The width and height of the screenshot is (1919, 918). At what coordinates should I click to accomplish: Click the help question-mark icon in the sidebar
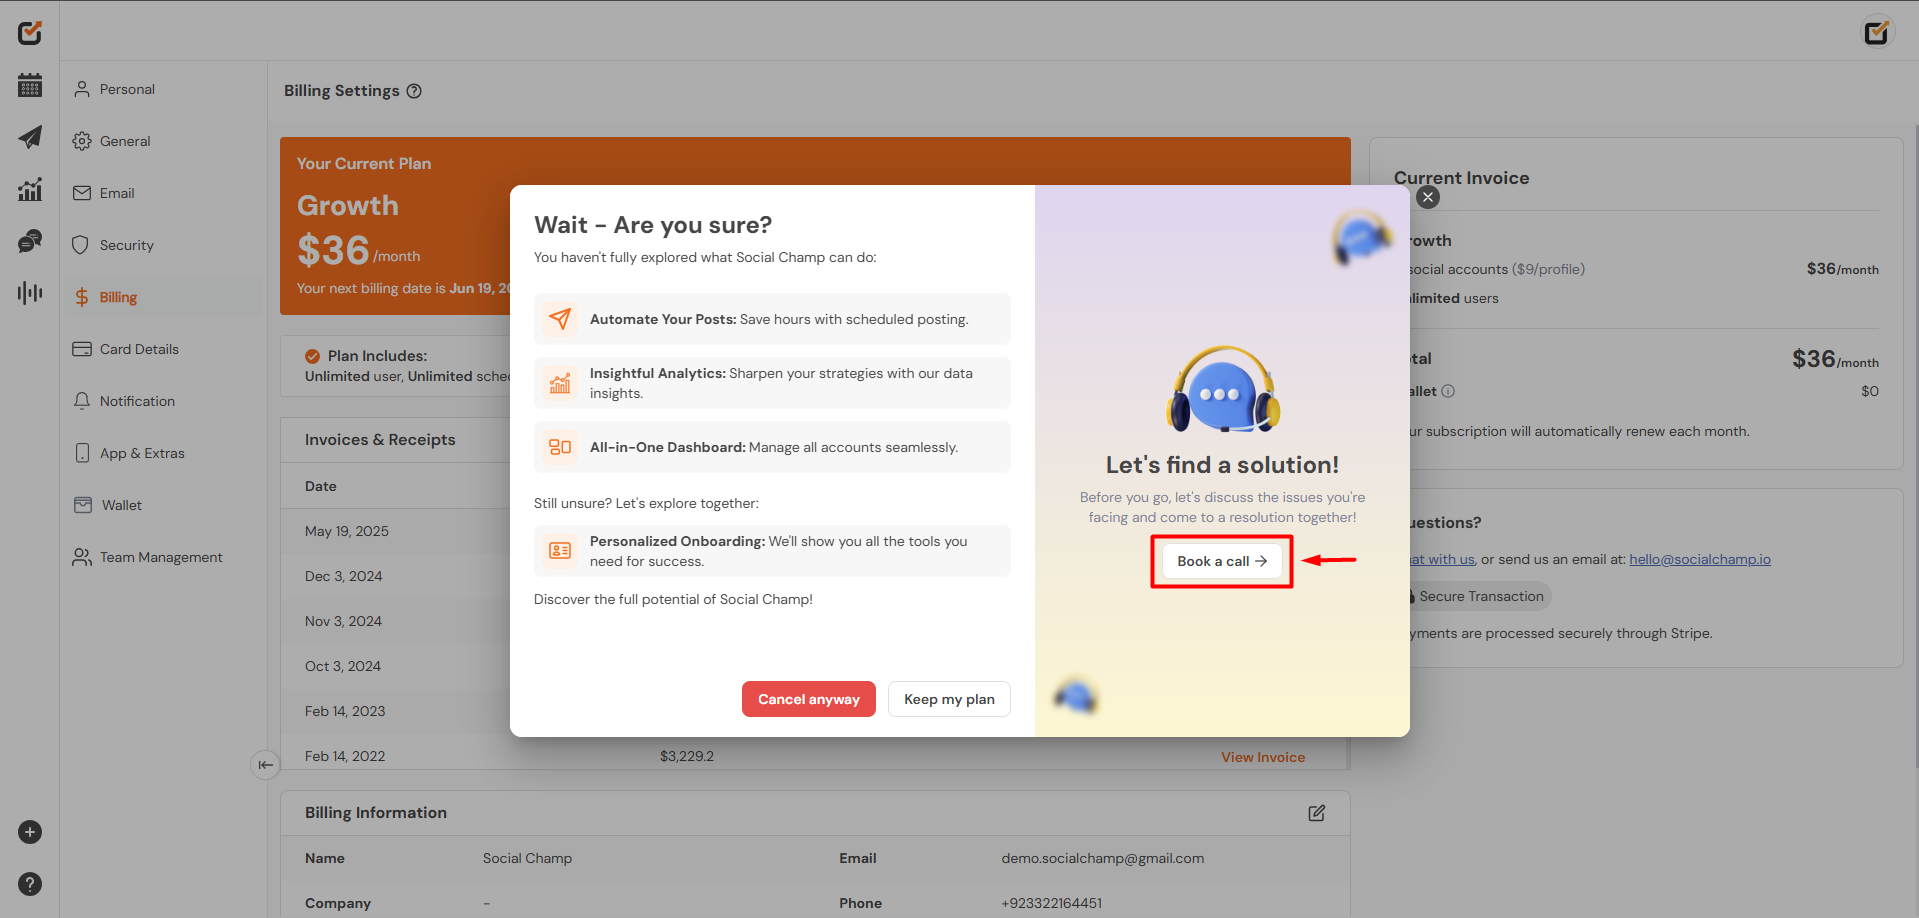coord(30,884)
